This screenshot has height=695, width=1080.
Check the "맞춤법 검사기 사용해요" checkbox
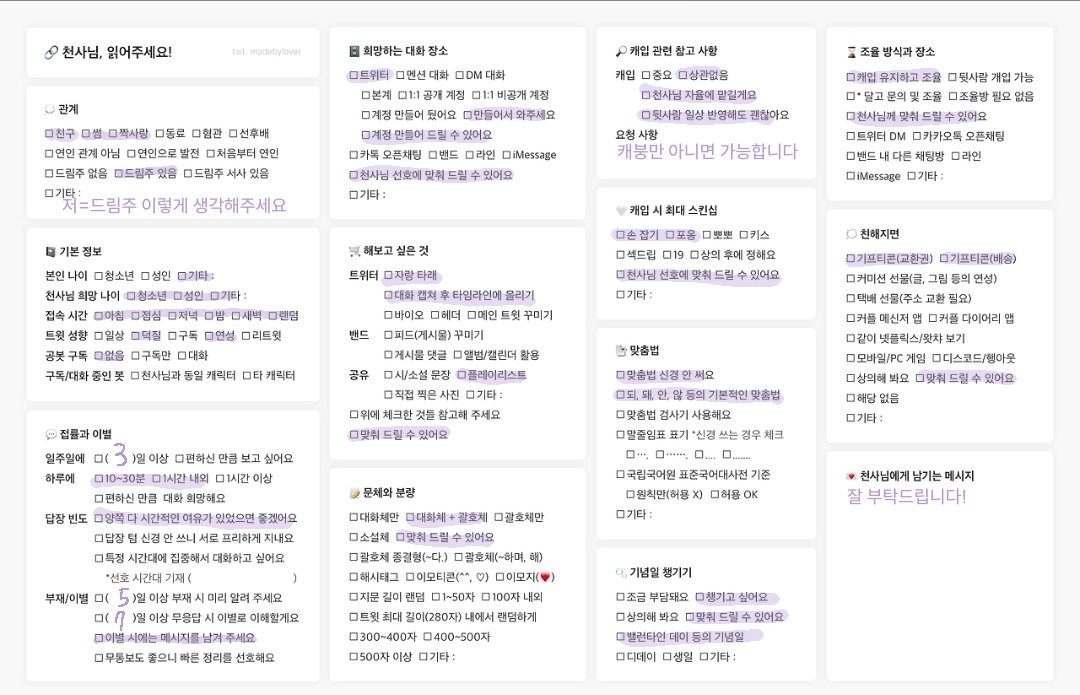pos(620,415)
